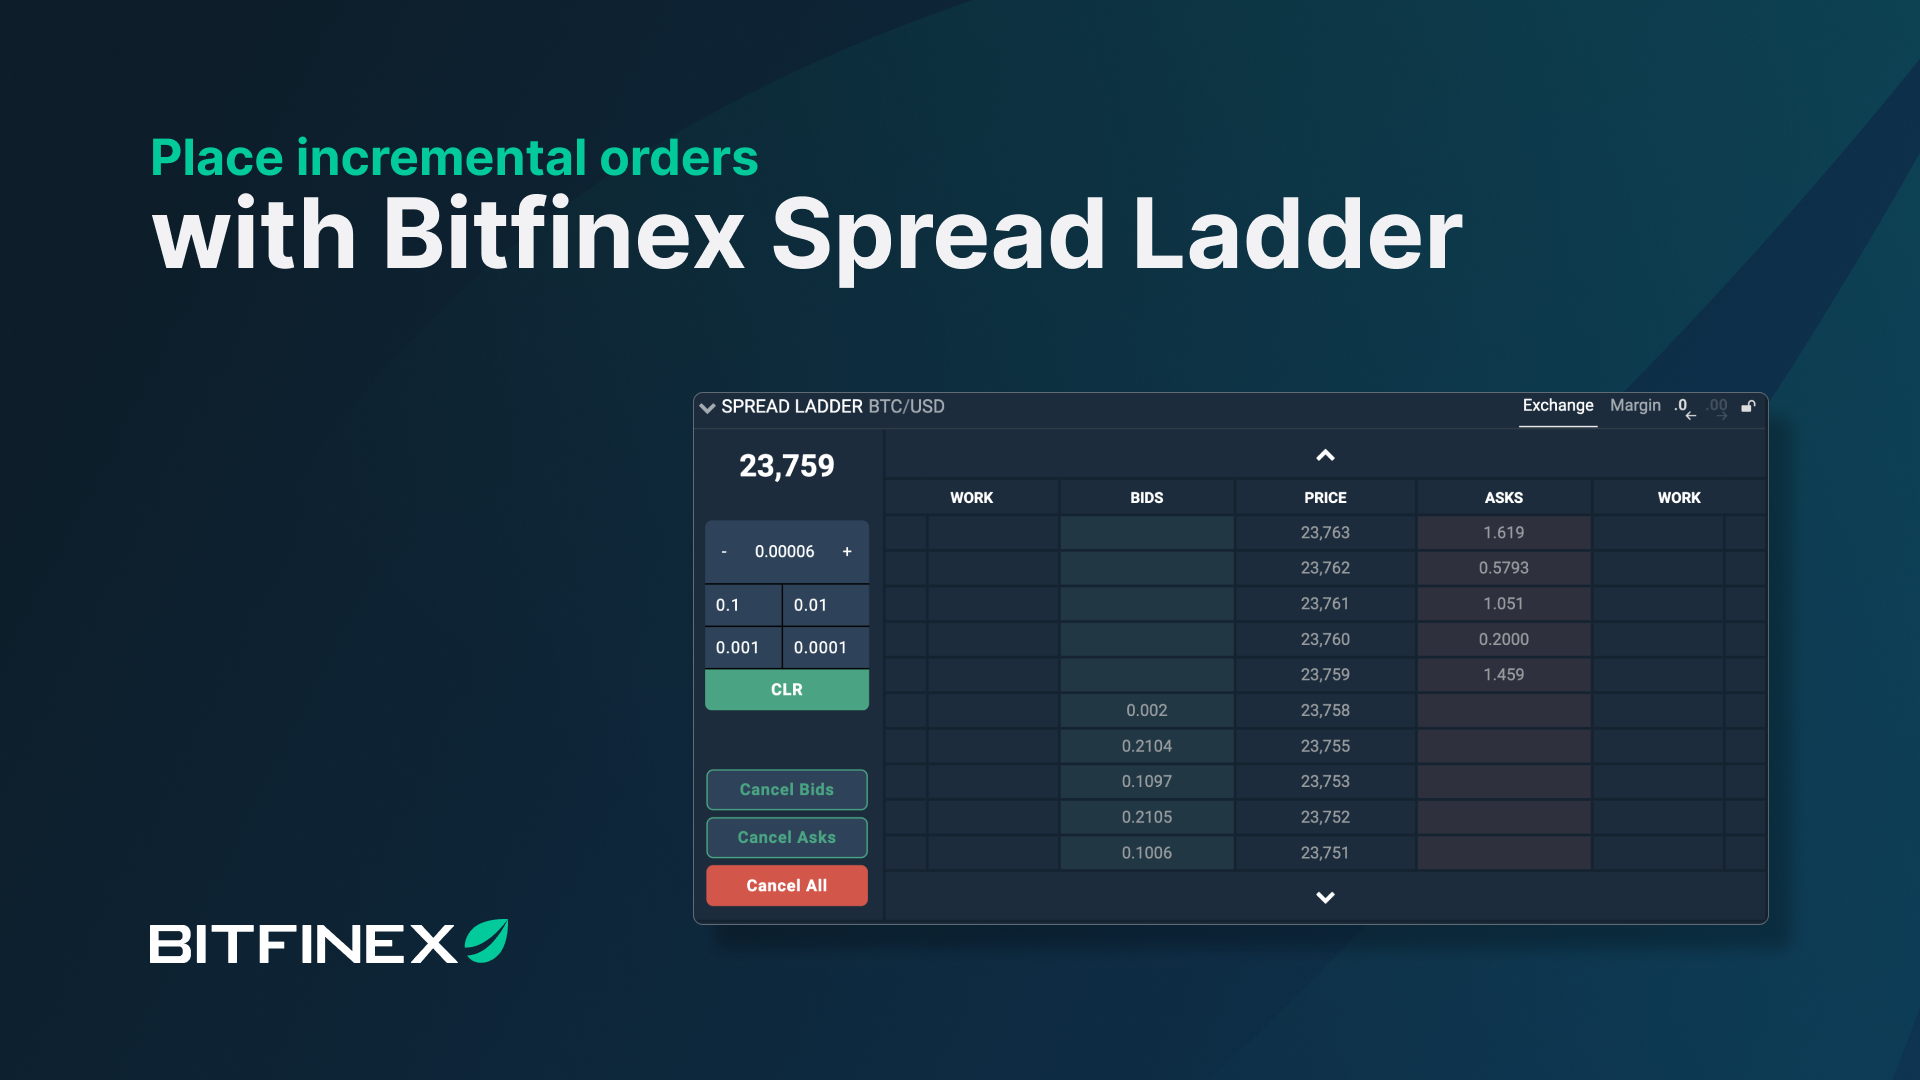Click the plus icon to increment order size
The width and height of the screenshot is (1920, 1080).
(848, 551)
